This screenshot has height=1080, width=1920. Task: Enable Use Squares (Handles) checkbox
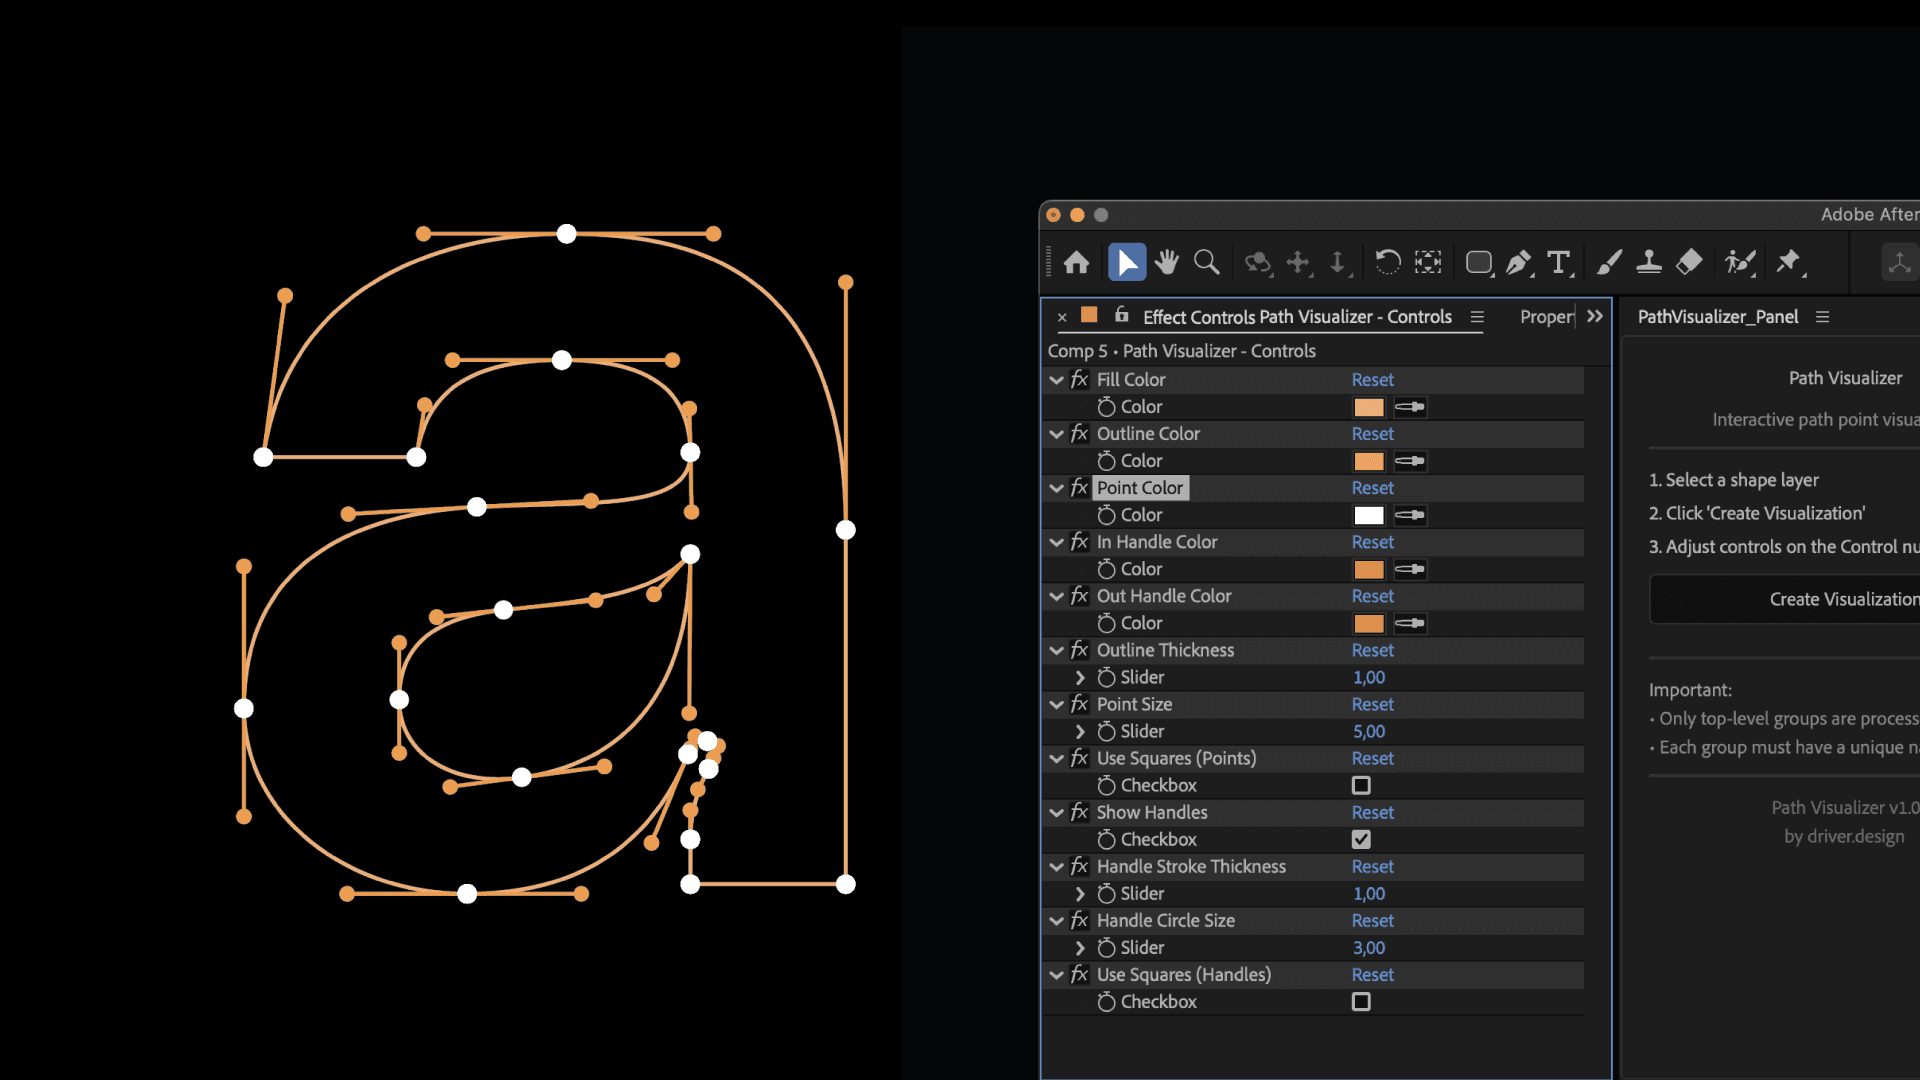(x=1361, y=1002)
